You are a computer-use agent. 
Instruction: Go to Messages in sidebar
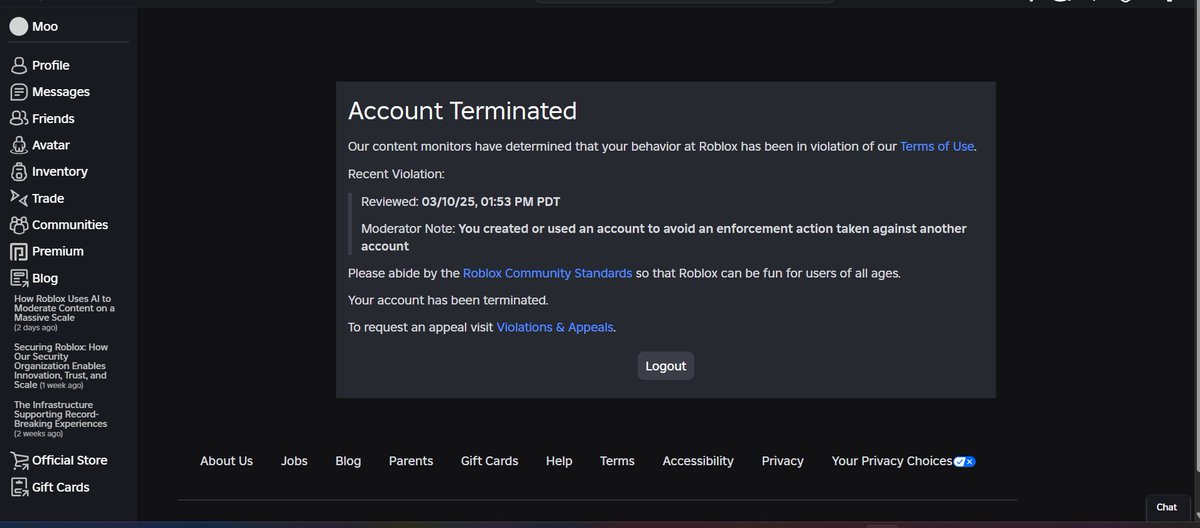(x=61, y=92)
